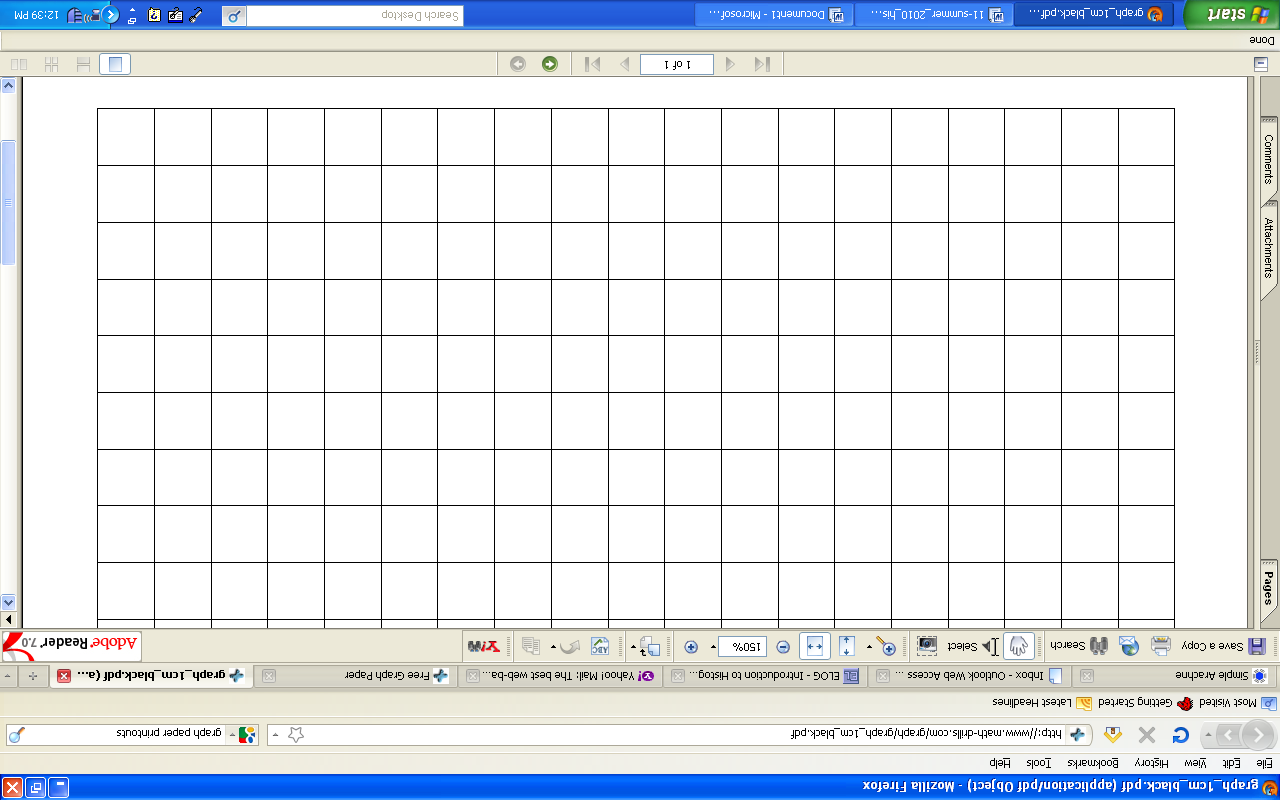
Task: Print the PDF with the printer icon
Action: [x=1160, y=646]
